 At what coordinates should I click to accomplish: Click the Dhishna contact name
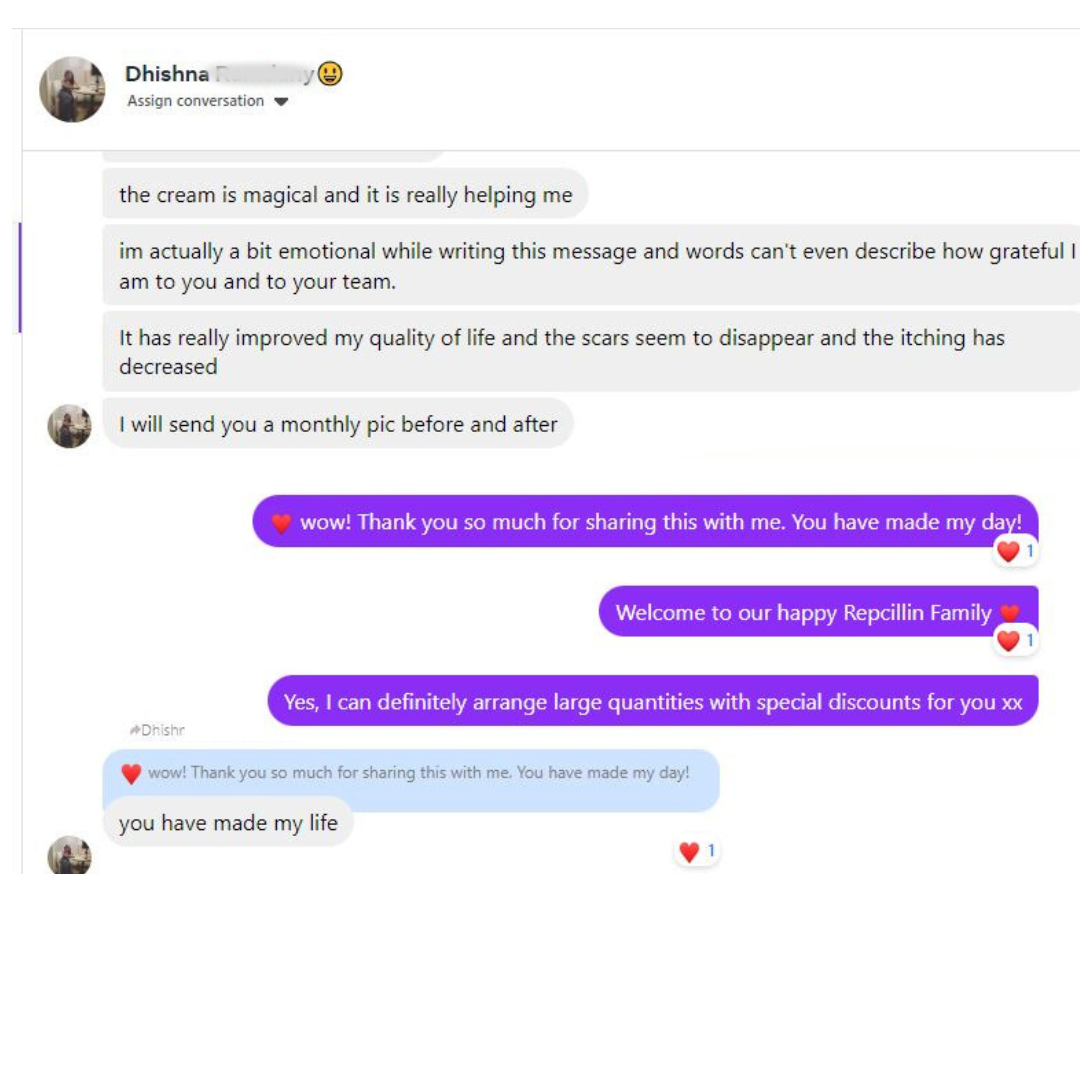click(167, 74)
